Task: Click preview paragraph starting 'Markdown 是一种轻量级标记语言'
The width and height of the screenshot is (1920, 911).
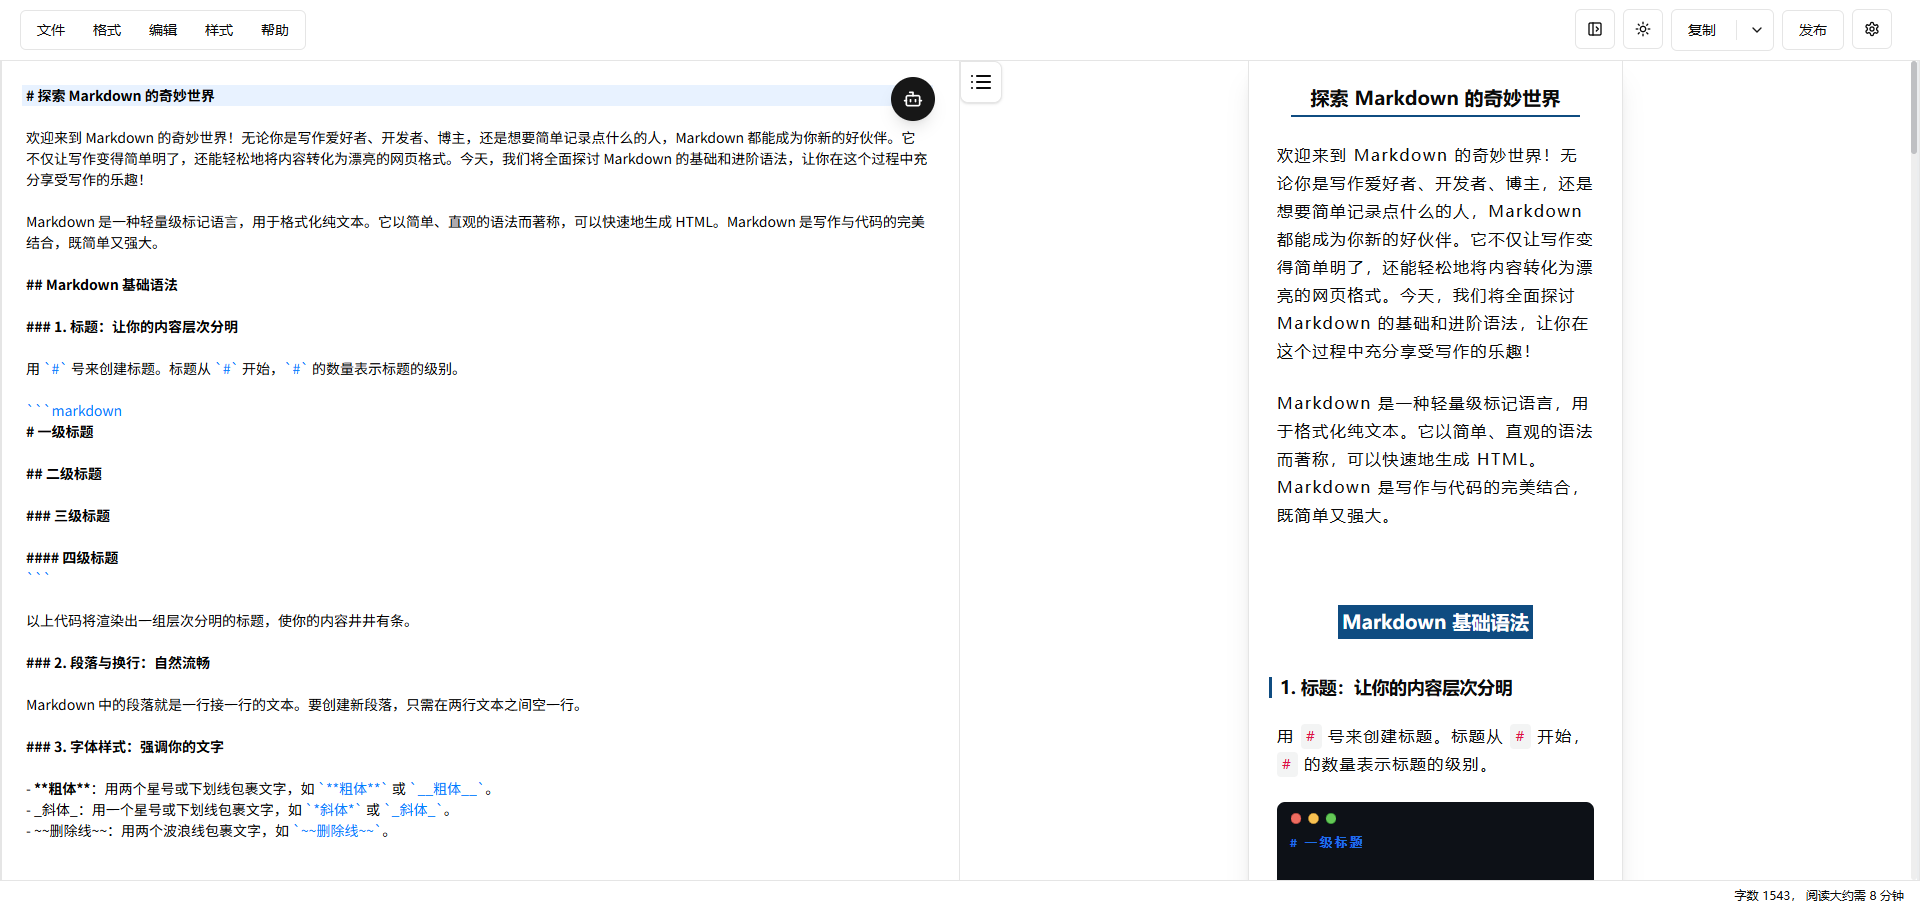Action: coord(1435,460)
